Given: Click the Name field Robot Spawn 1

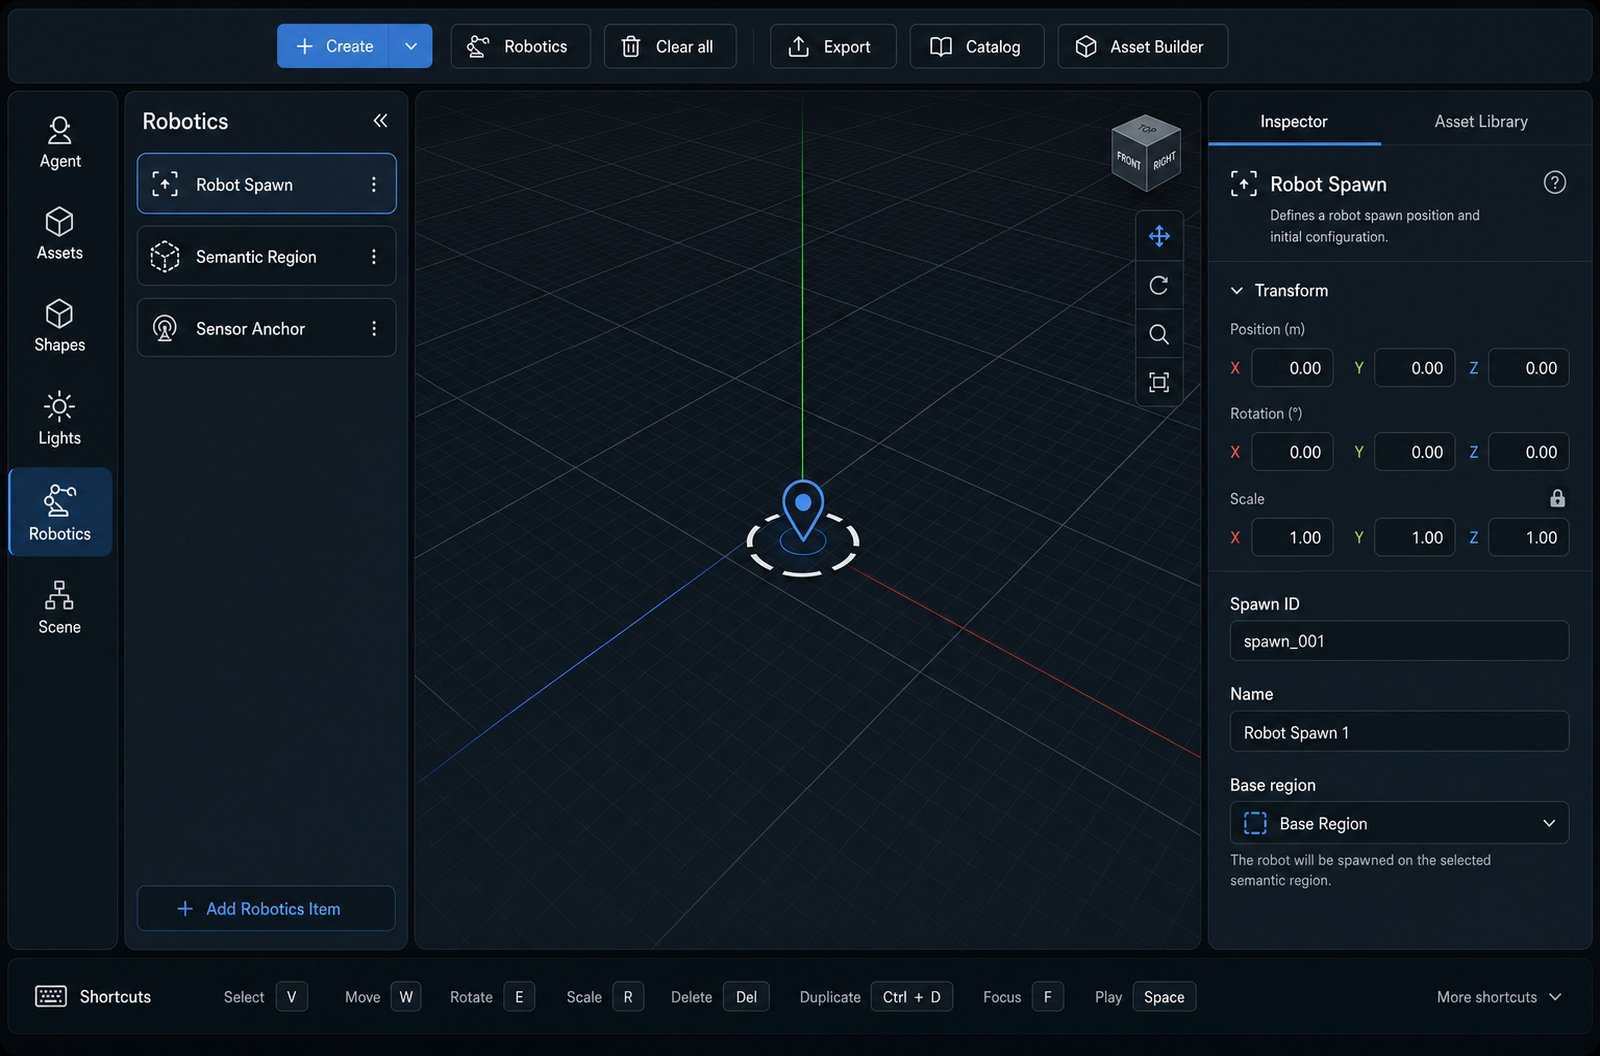Looking at the screenshot, I should (1399, 732).
